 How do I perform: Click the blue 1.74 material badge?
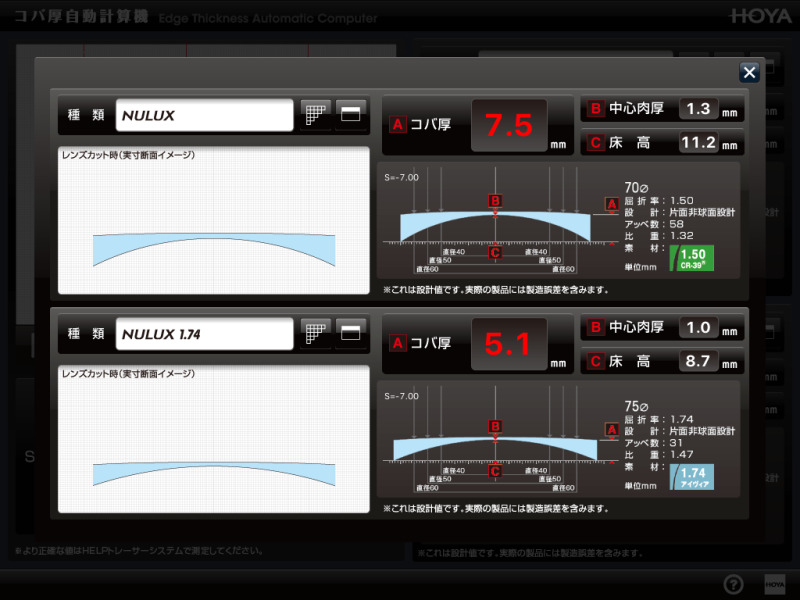click(x=692, y=477)
